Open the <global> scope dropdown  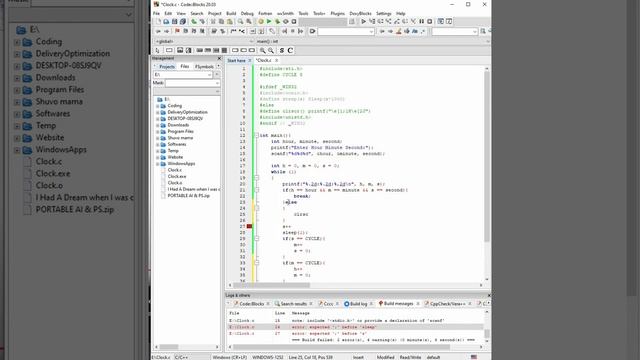click(x=251, y=41)
